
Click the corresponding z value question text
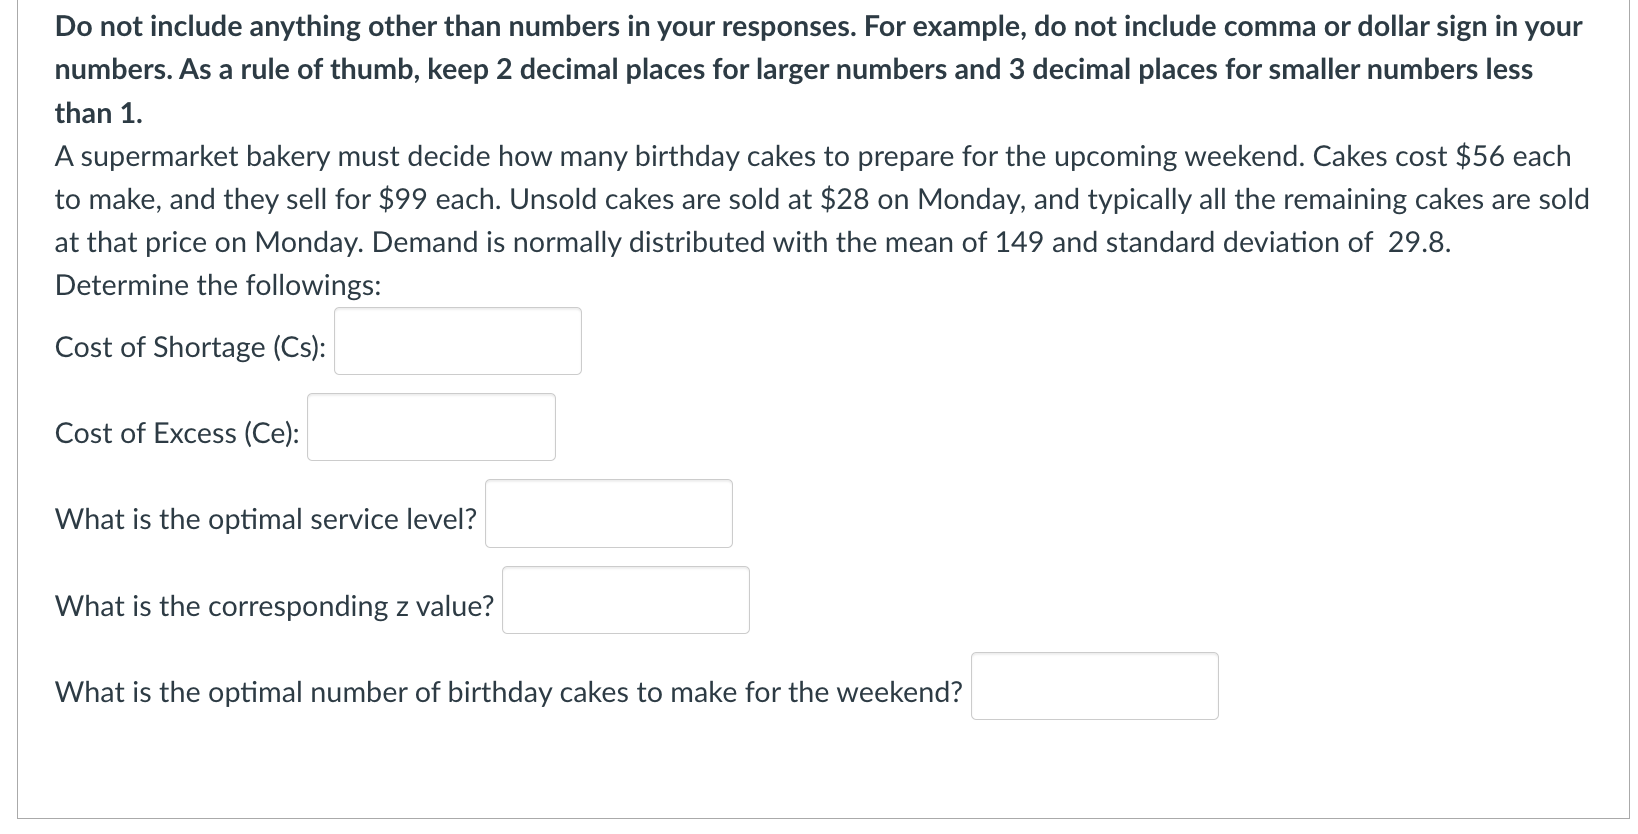point(273,605)
